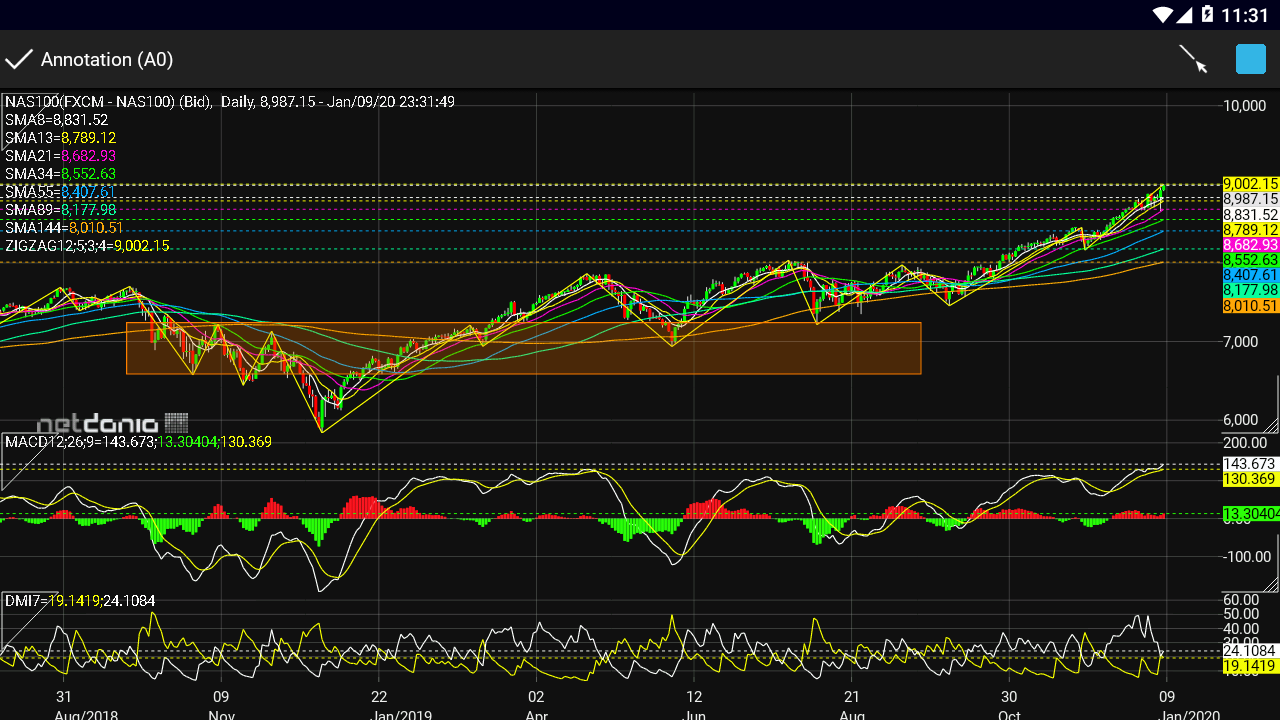Tap the 13.30404 MACD histogram tag
The image size is (1280, 720).
(1251, 514)
